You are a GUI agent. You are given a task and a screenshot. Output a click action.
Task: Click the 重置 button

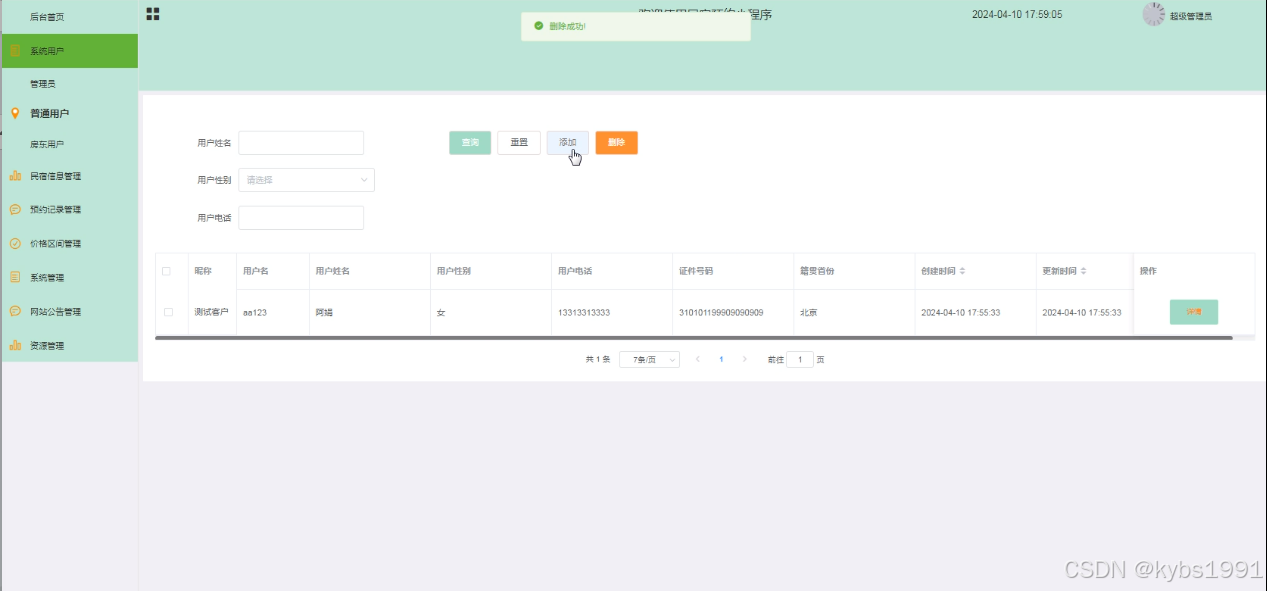pos(519,143)
